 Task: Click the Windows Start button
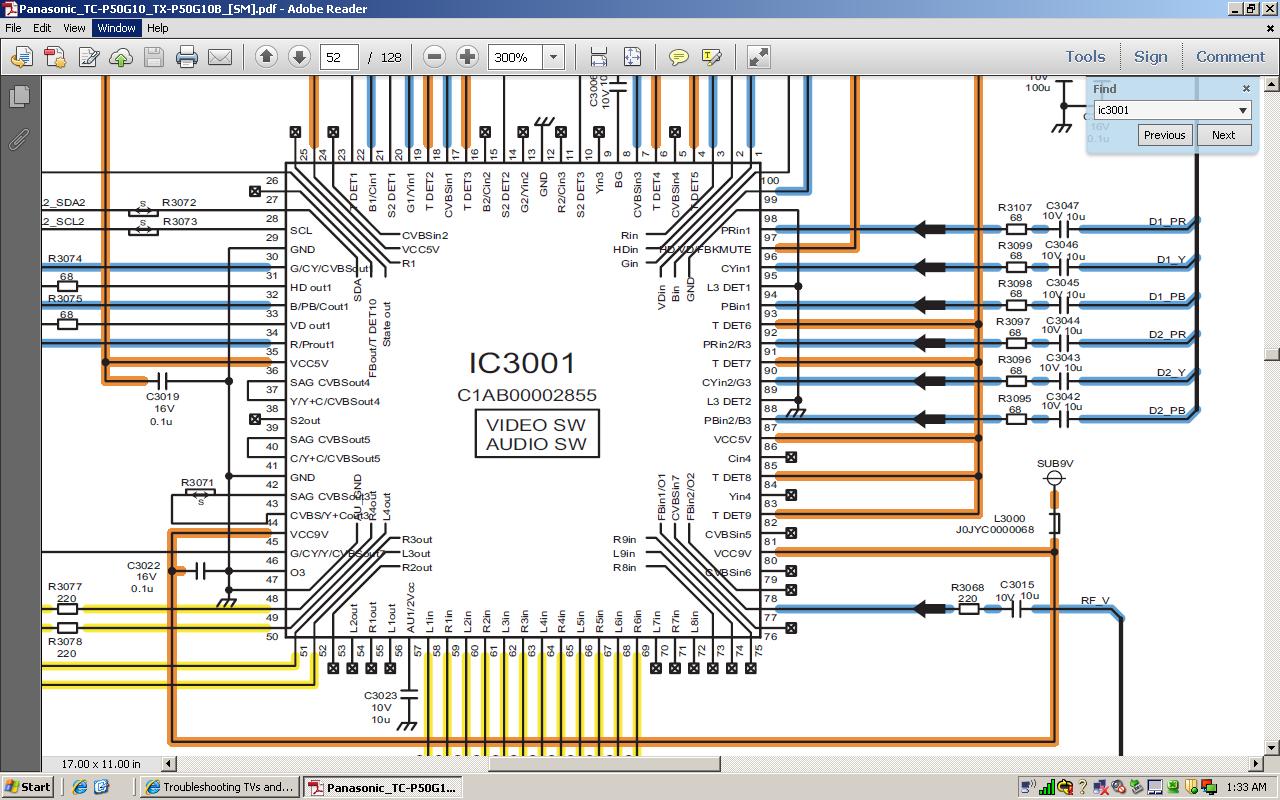coord(27,787)
